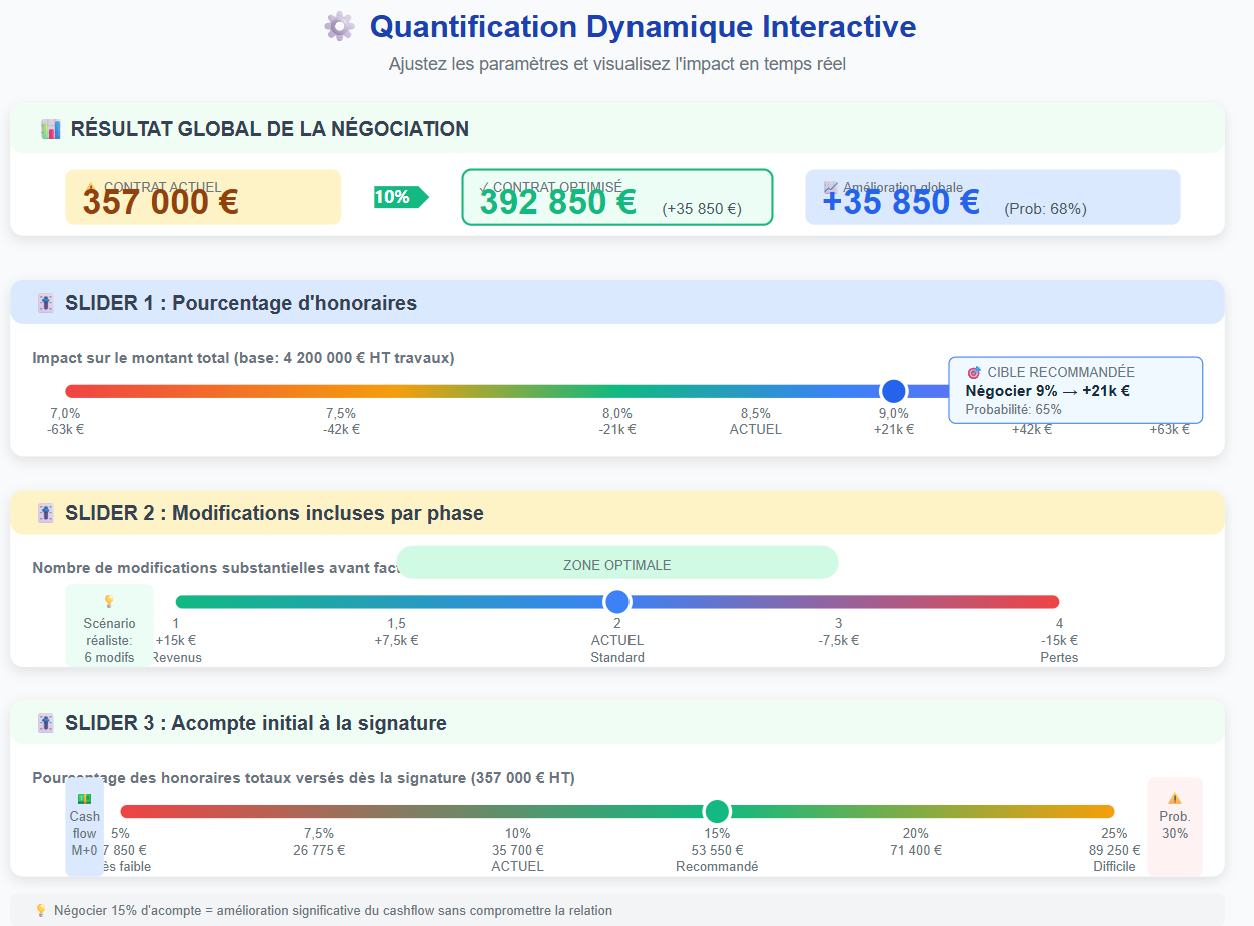
Task: Click the Zone Optimale label
Action: pyautogui.click(x=617, y=564)
